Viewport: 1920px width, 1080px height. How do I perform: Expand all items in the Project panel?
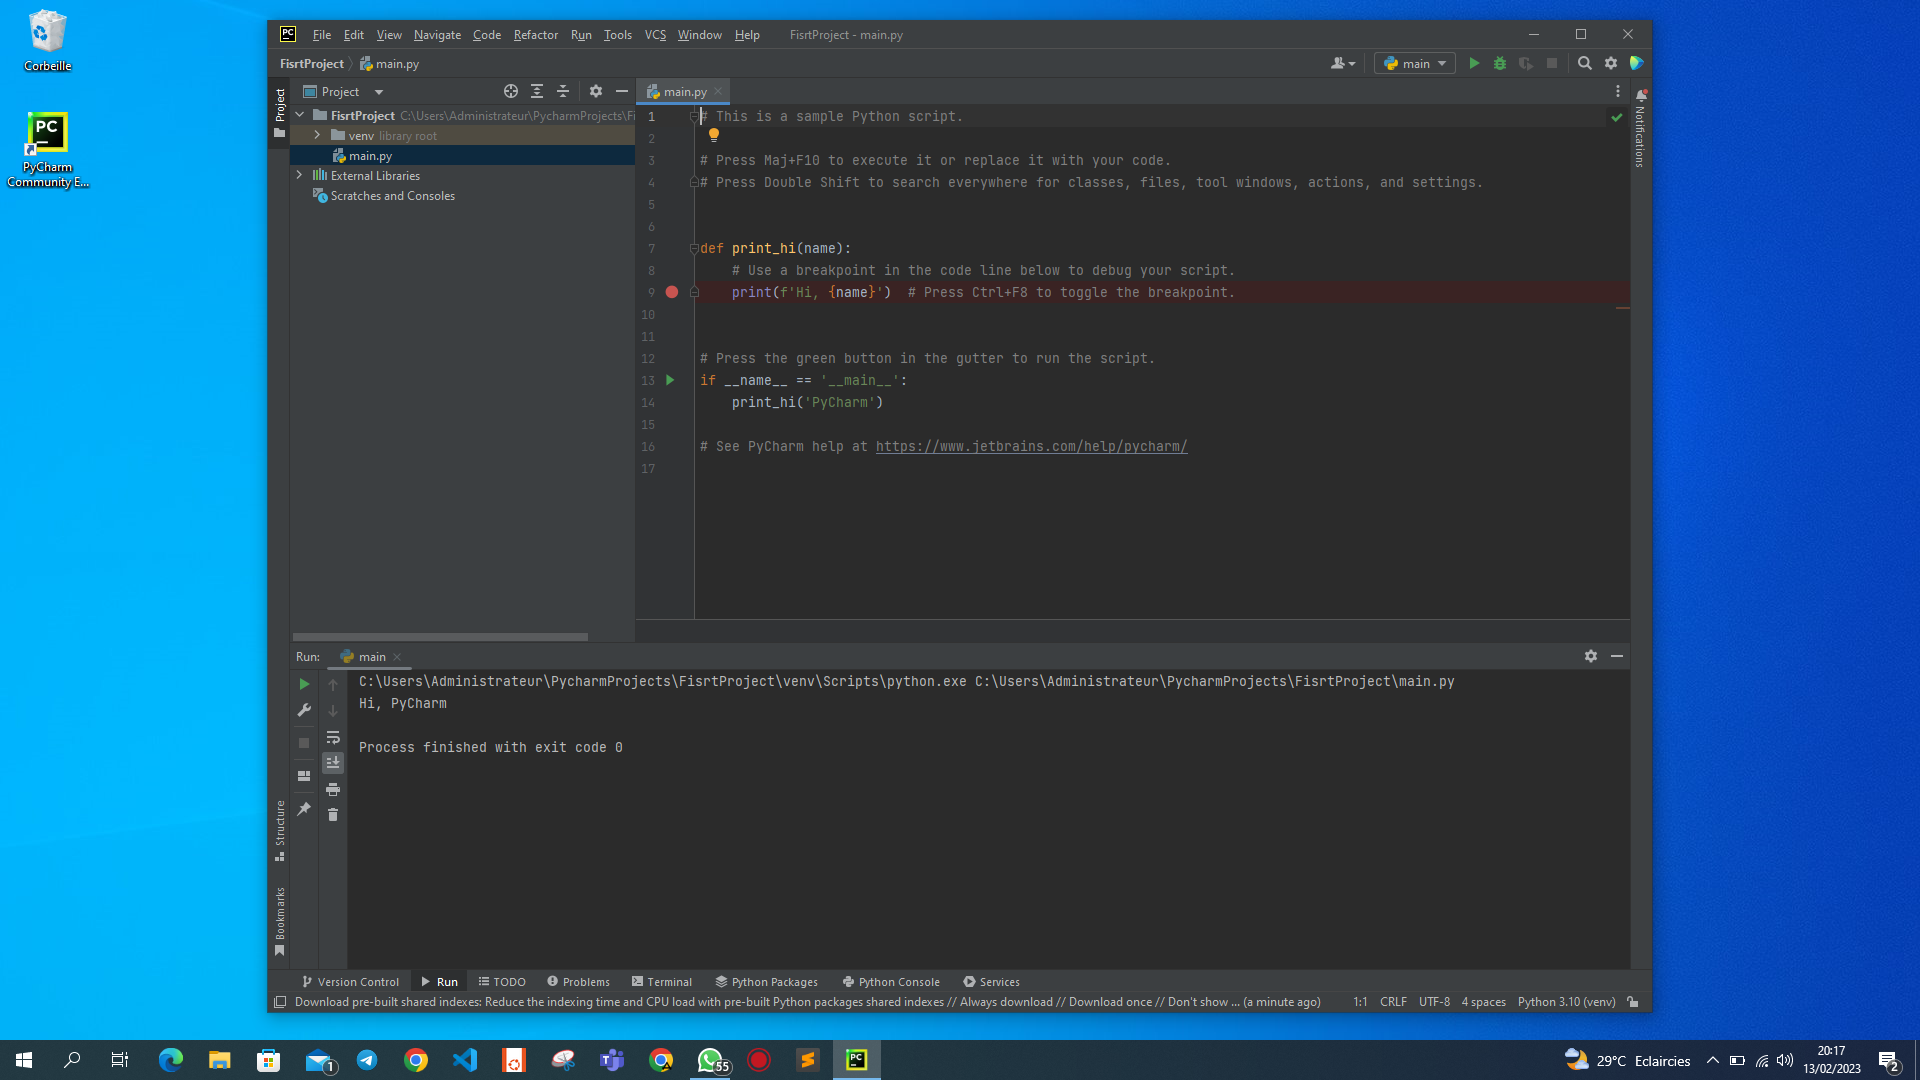coord(537,91)
